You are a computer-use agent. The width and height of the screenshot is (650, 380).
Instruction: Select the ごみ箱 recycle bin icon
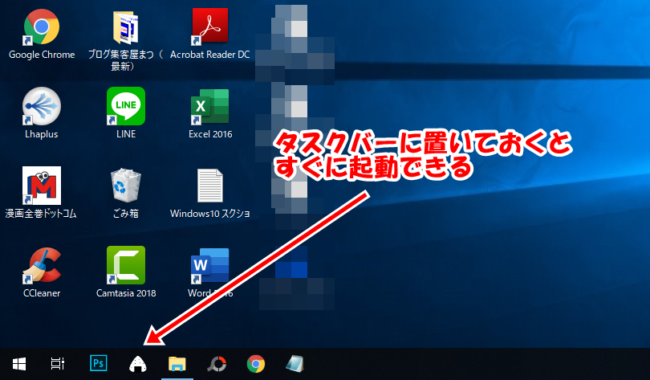point(126,185)
